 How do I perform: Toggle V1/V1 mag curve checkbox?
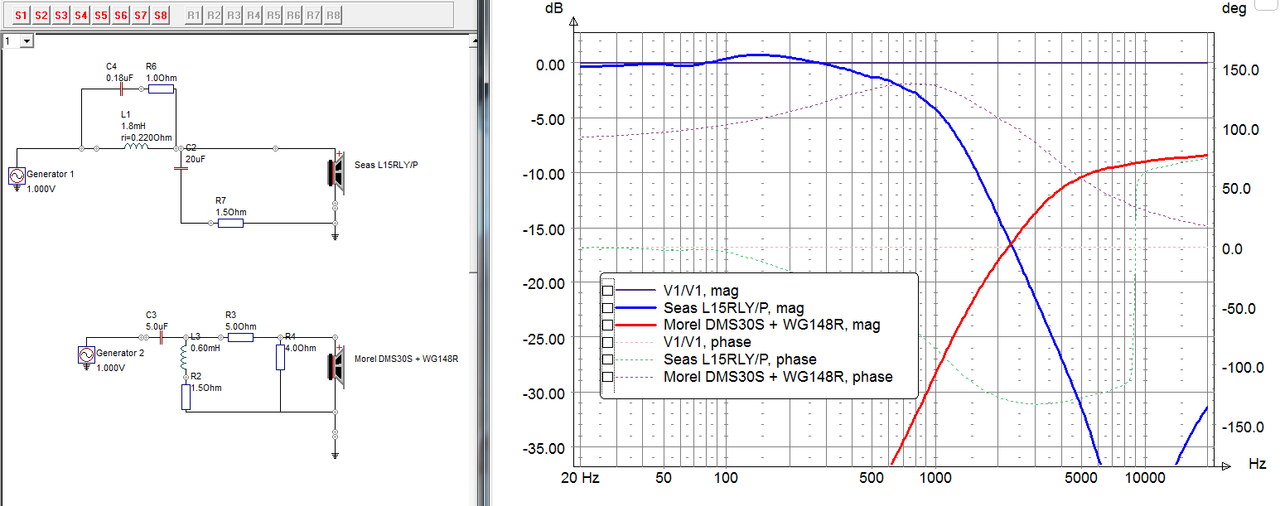[607, 291]
